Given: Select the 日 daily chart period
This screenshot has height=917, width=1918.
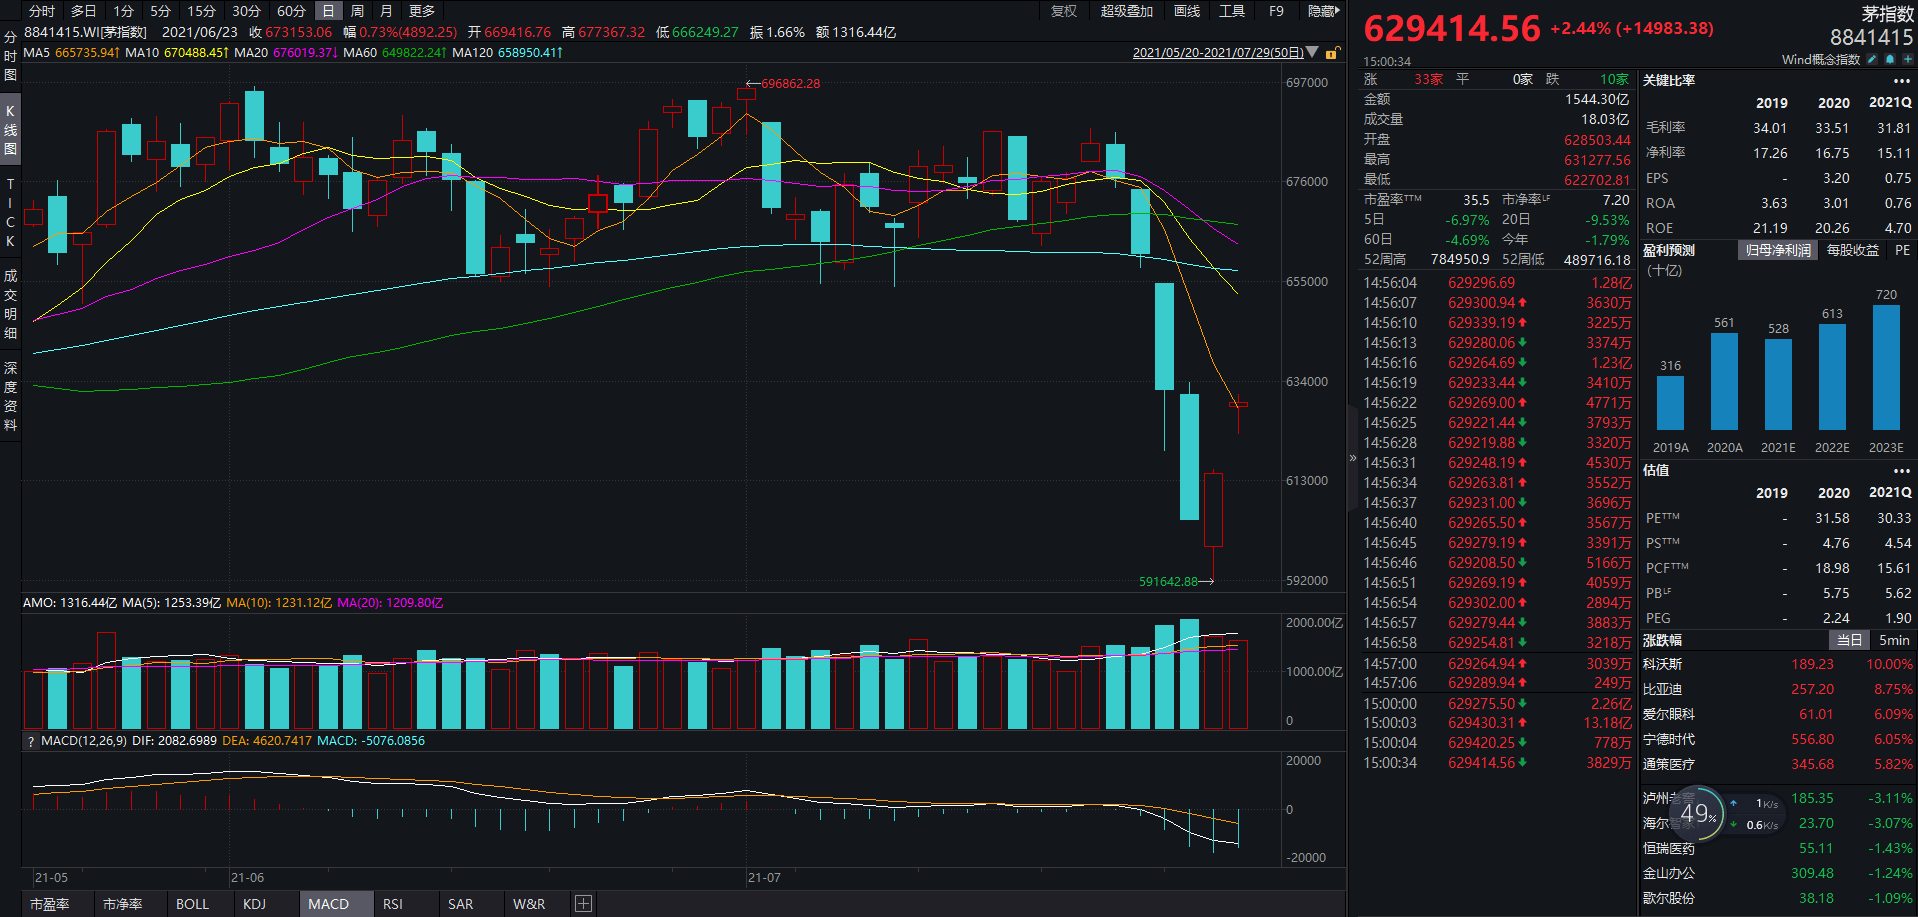Looking at the screenshot, I should 328,11.
